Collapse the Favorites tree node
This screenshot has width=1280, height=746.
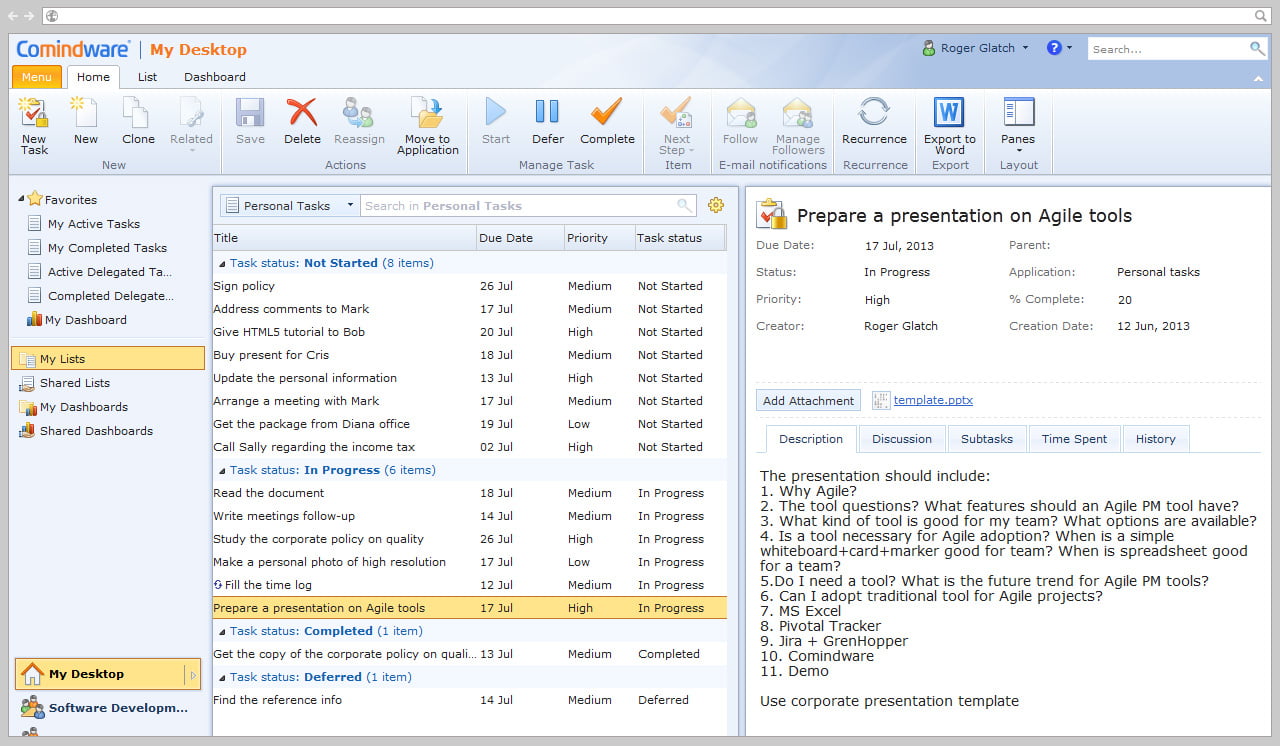coord(21,199)
